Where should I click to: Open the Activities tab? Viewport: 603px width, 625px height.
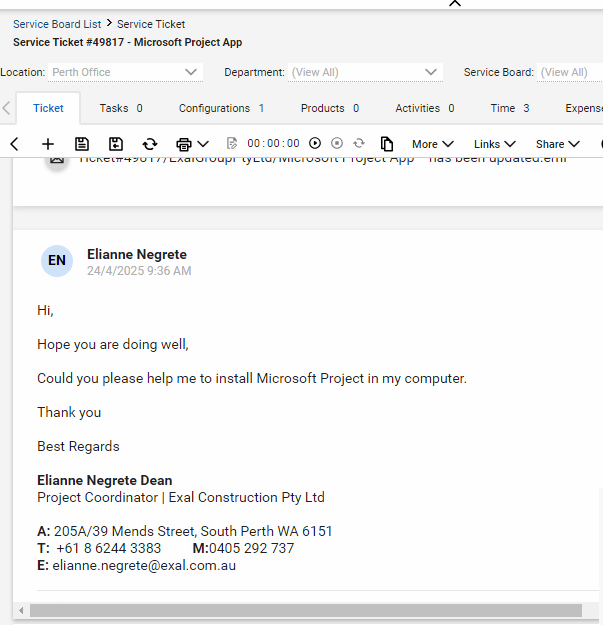coord(424,108)
